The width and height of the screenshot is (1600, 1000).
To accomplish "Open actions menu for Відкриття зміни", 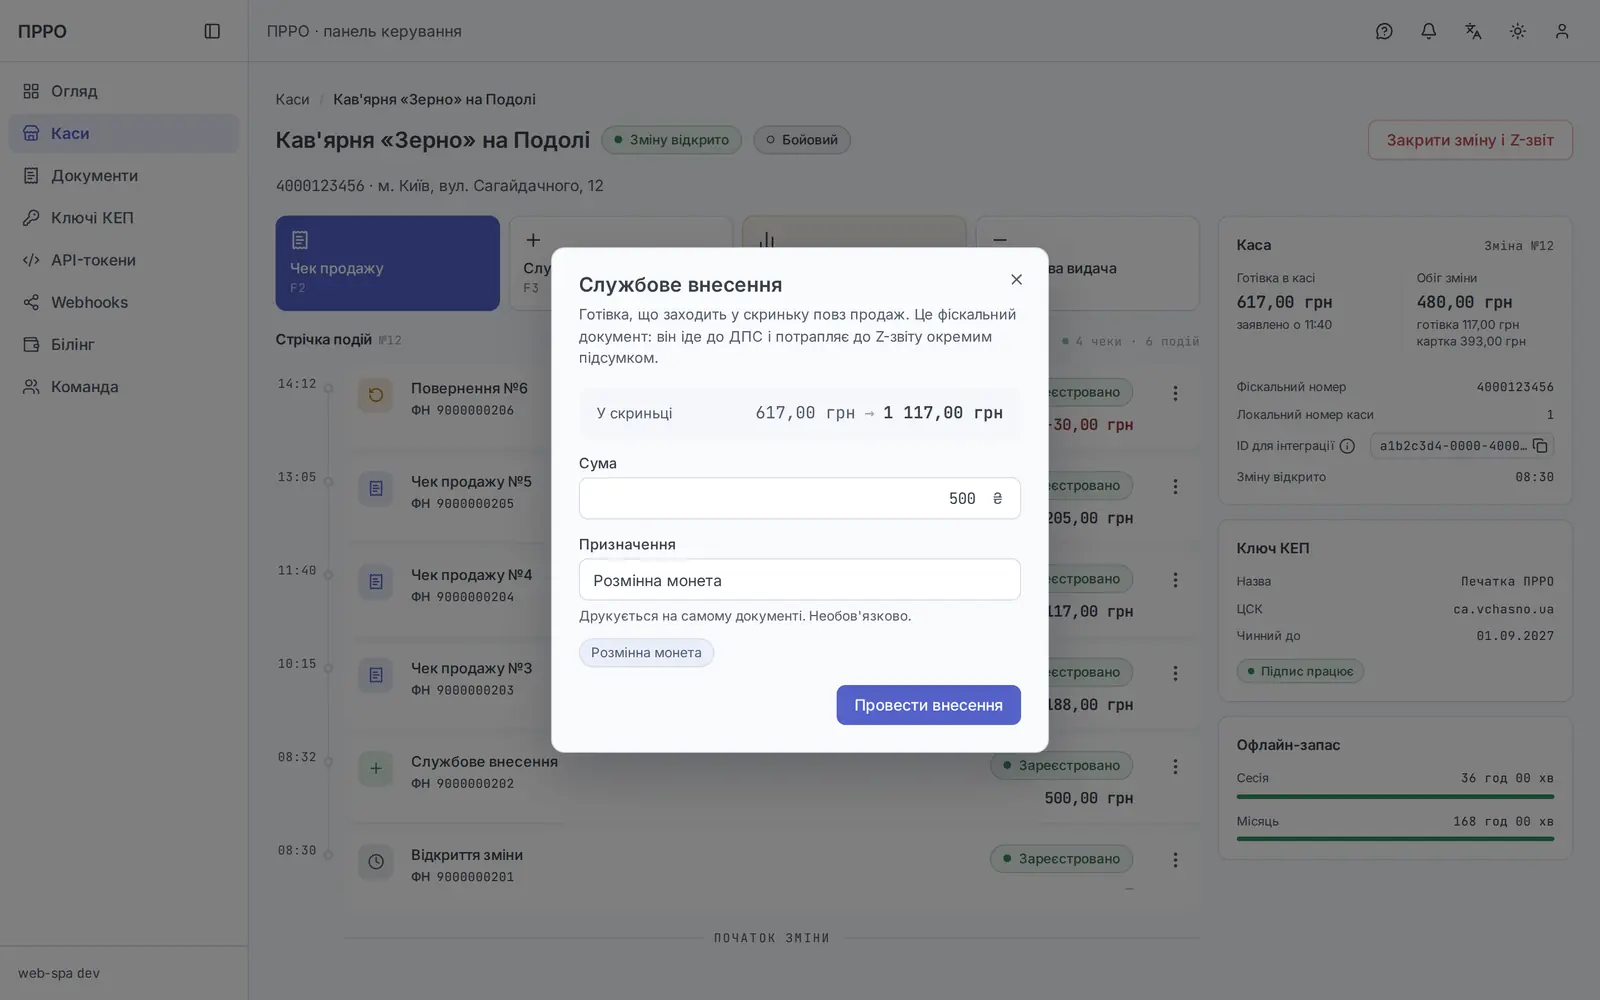I will pos(1175,860).
